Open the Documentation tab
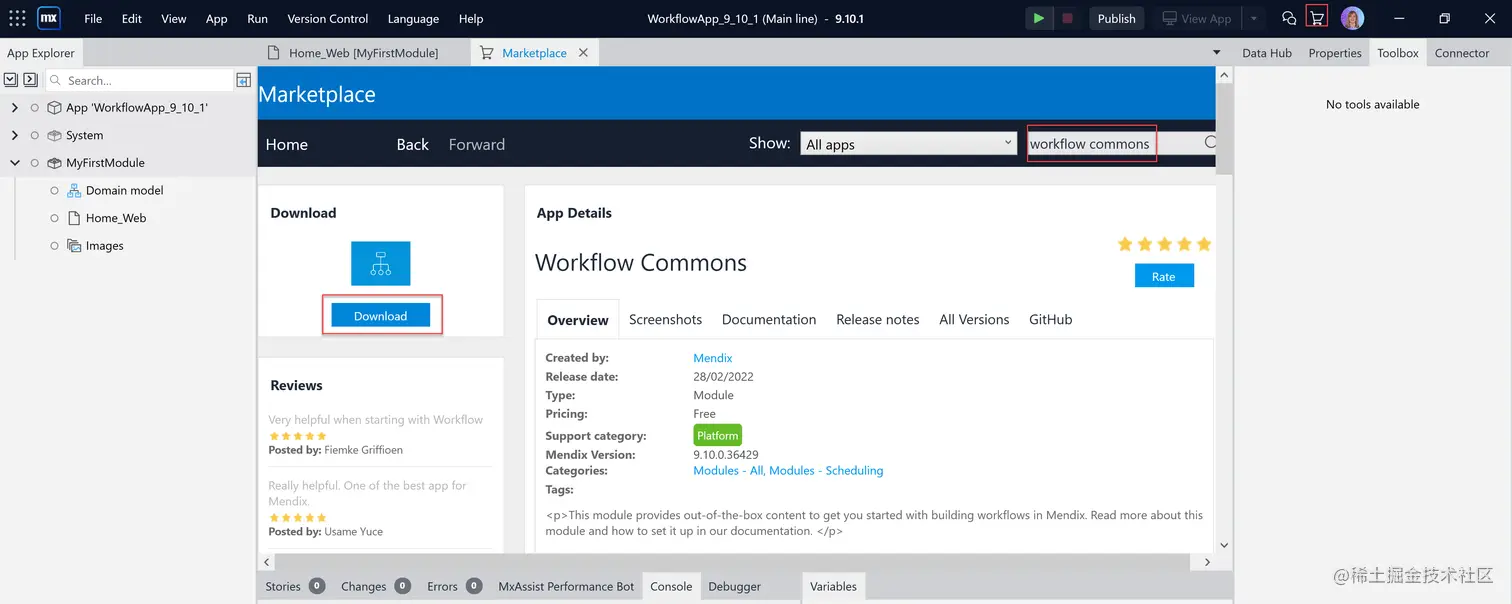 pos(769,319)
